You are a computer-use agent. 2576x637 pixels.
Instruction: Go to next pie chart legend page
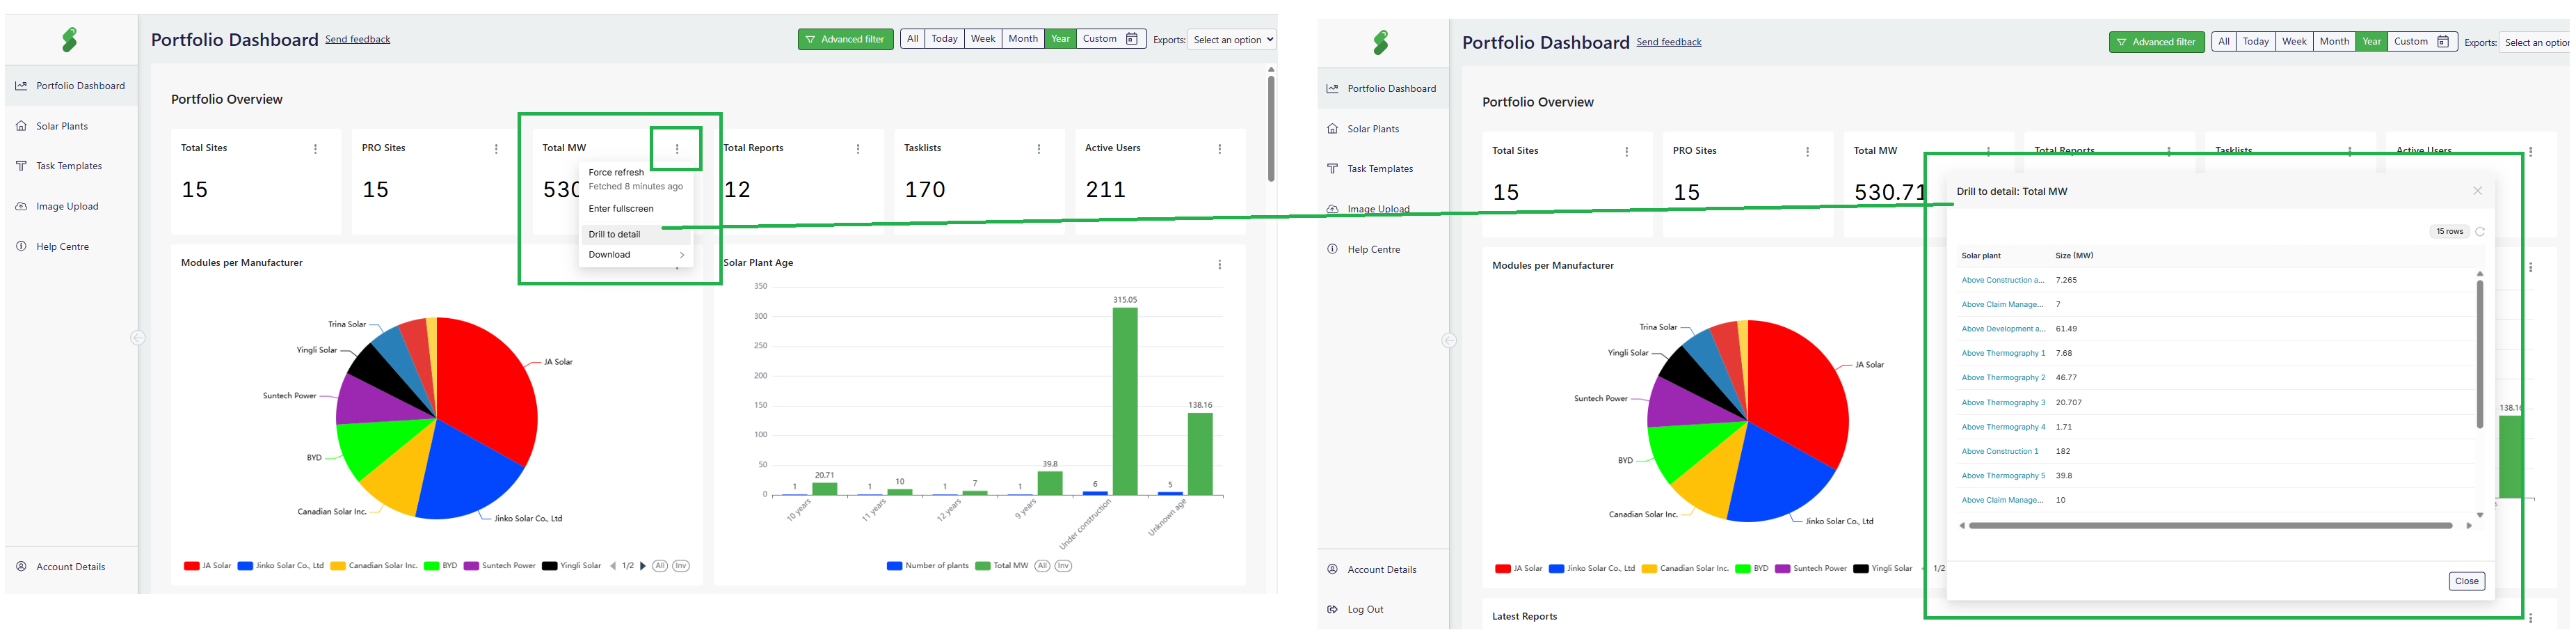(643, 566)
